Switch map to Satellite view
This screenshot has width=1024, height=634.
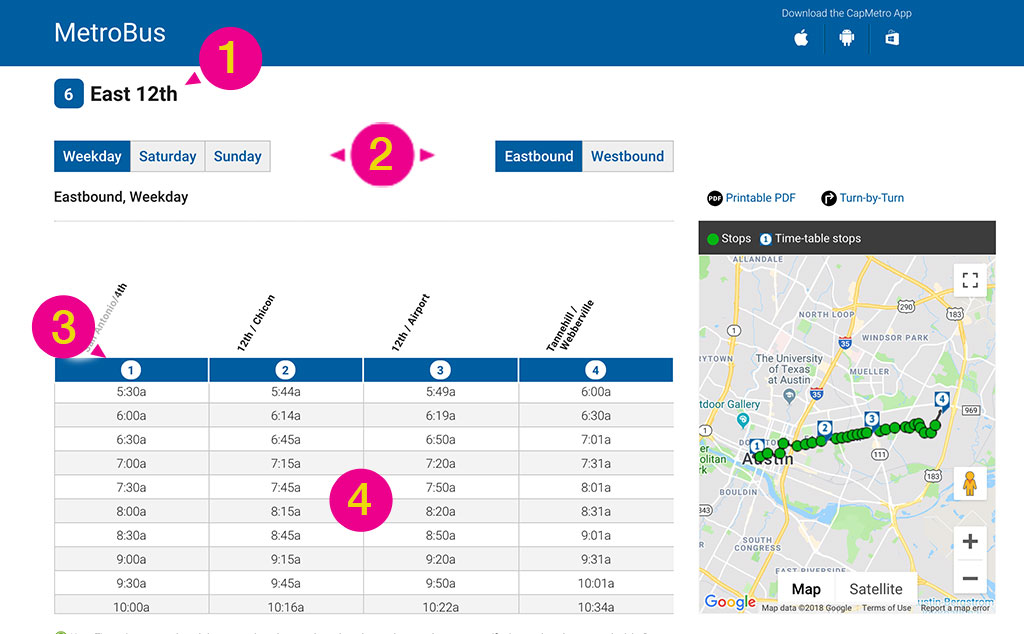(876, 589)
